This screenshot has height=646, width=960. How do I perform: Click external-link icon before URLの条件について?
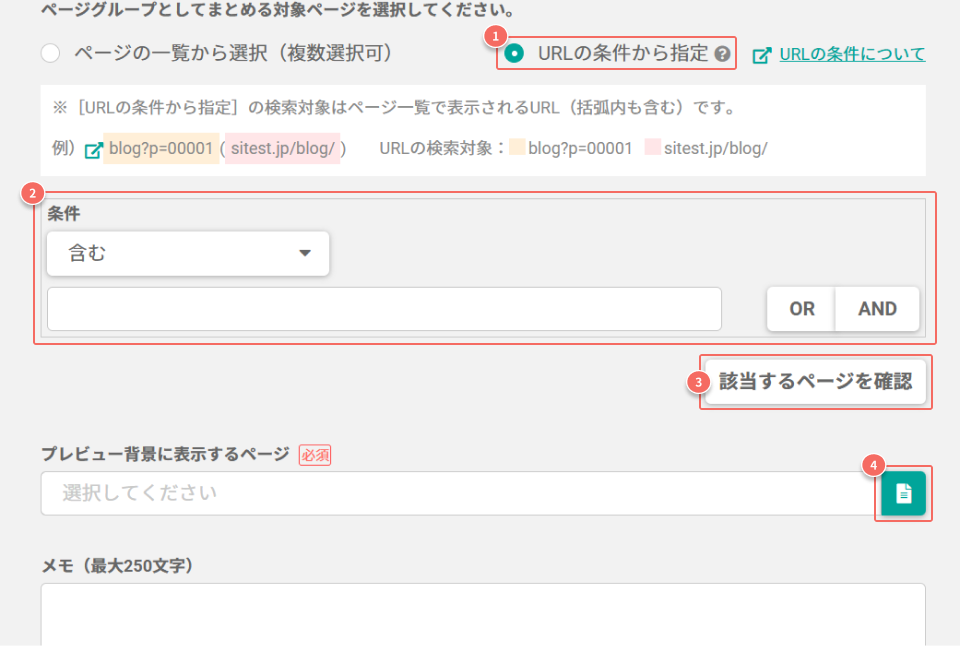762,55
